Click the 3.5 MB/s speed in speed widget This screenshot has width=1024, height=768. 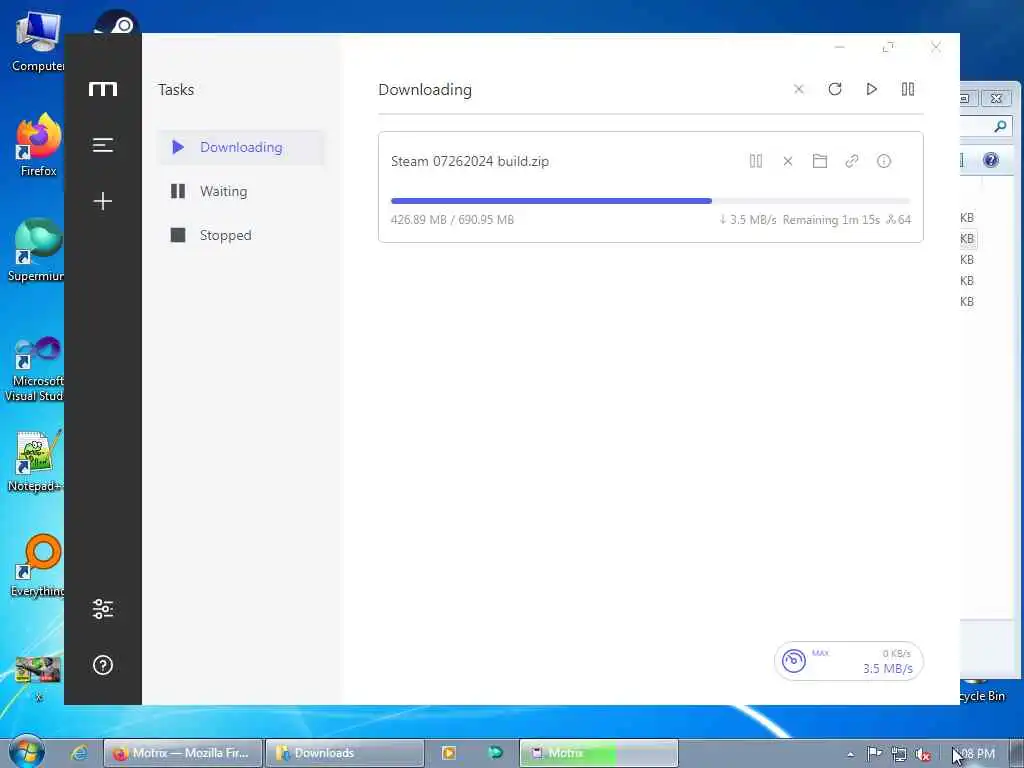pyautogui.click(x=888, y=669)
